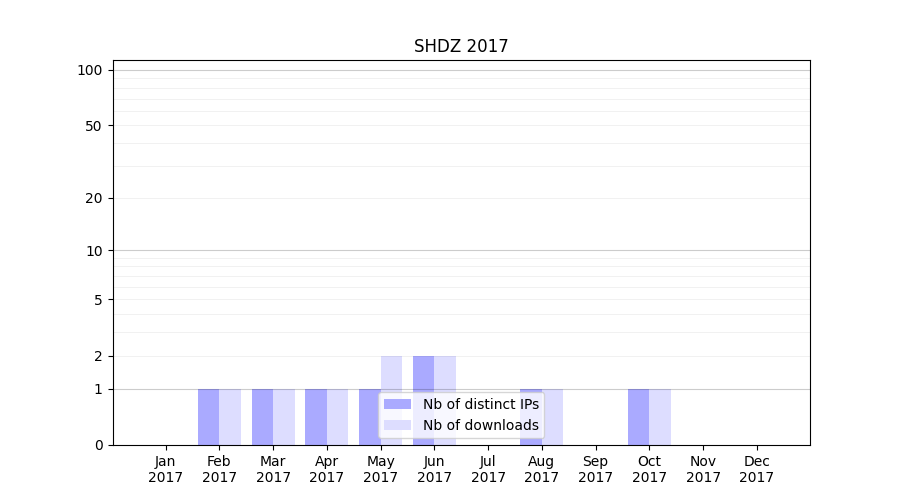Click the Aug 2017 downloads bar

553,417
